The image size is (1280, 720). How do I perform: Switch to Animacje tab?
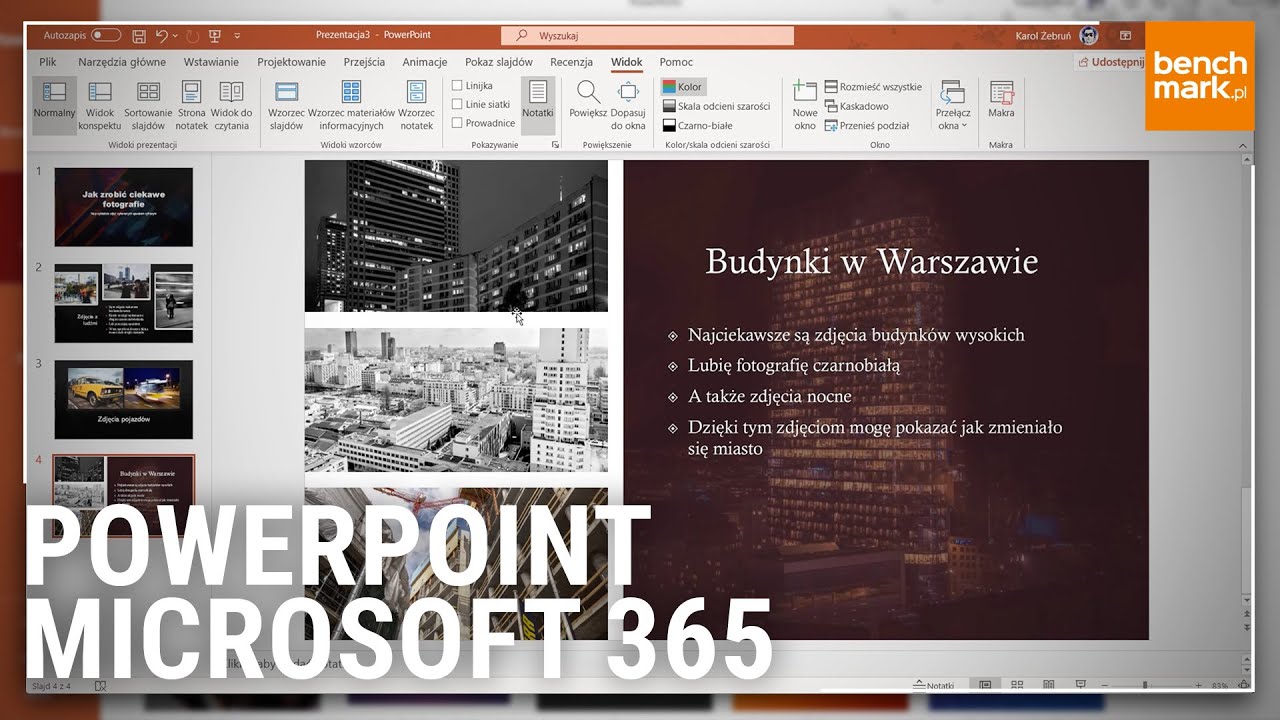click(425, 62)
